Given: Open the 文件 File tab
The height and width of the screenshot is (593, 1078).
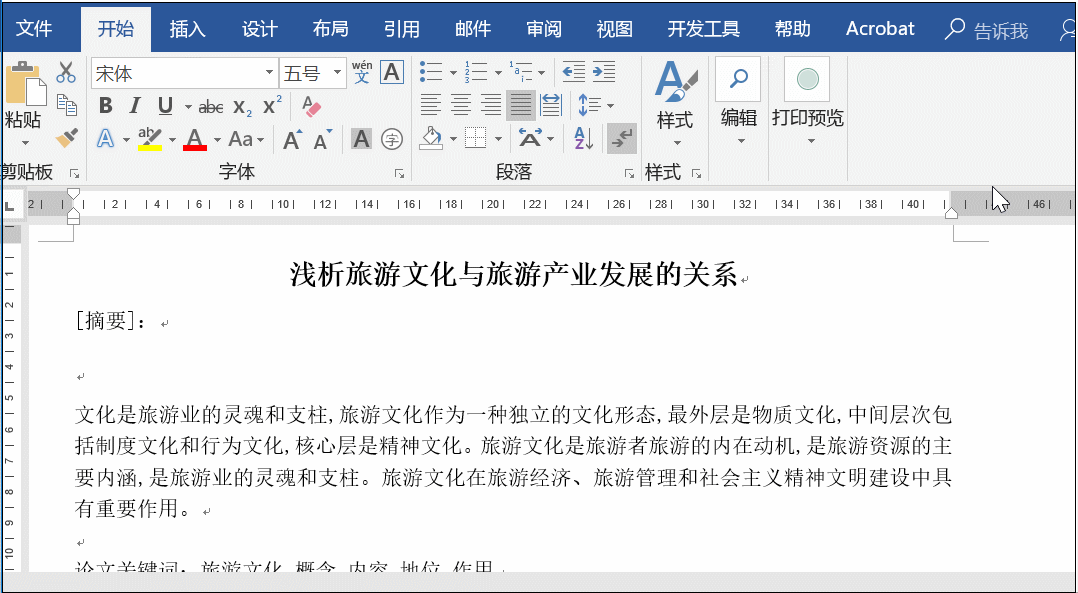Looking at the screenshot, I should (x=34, y=29).
